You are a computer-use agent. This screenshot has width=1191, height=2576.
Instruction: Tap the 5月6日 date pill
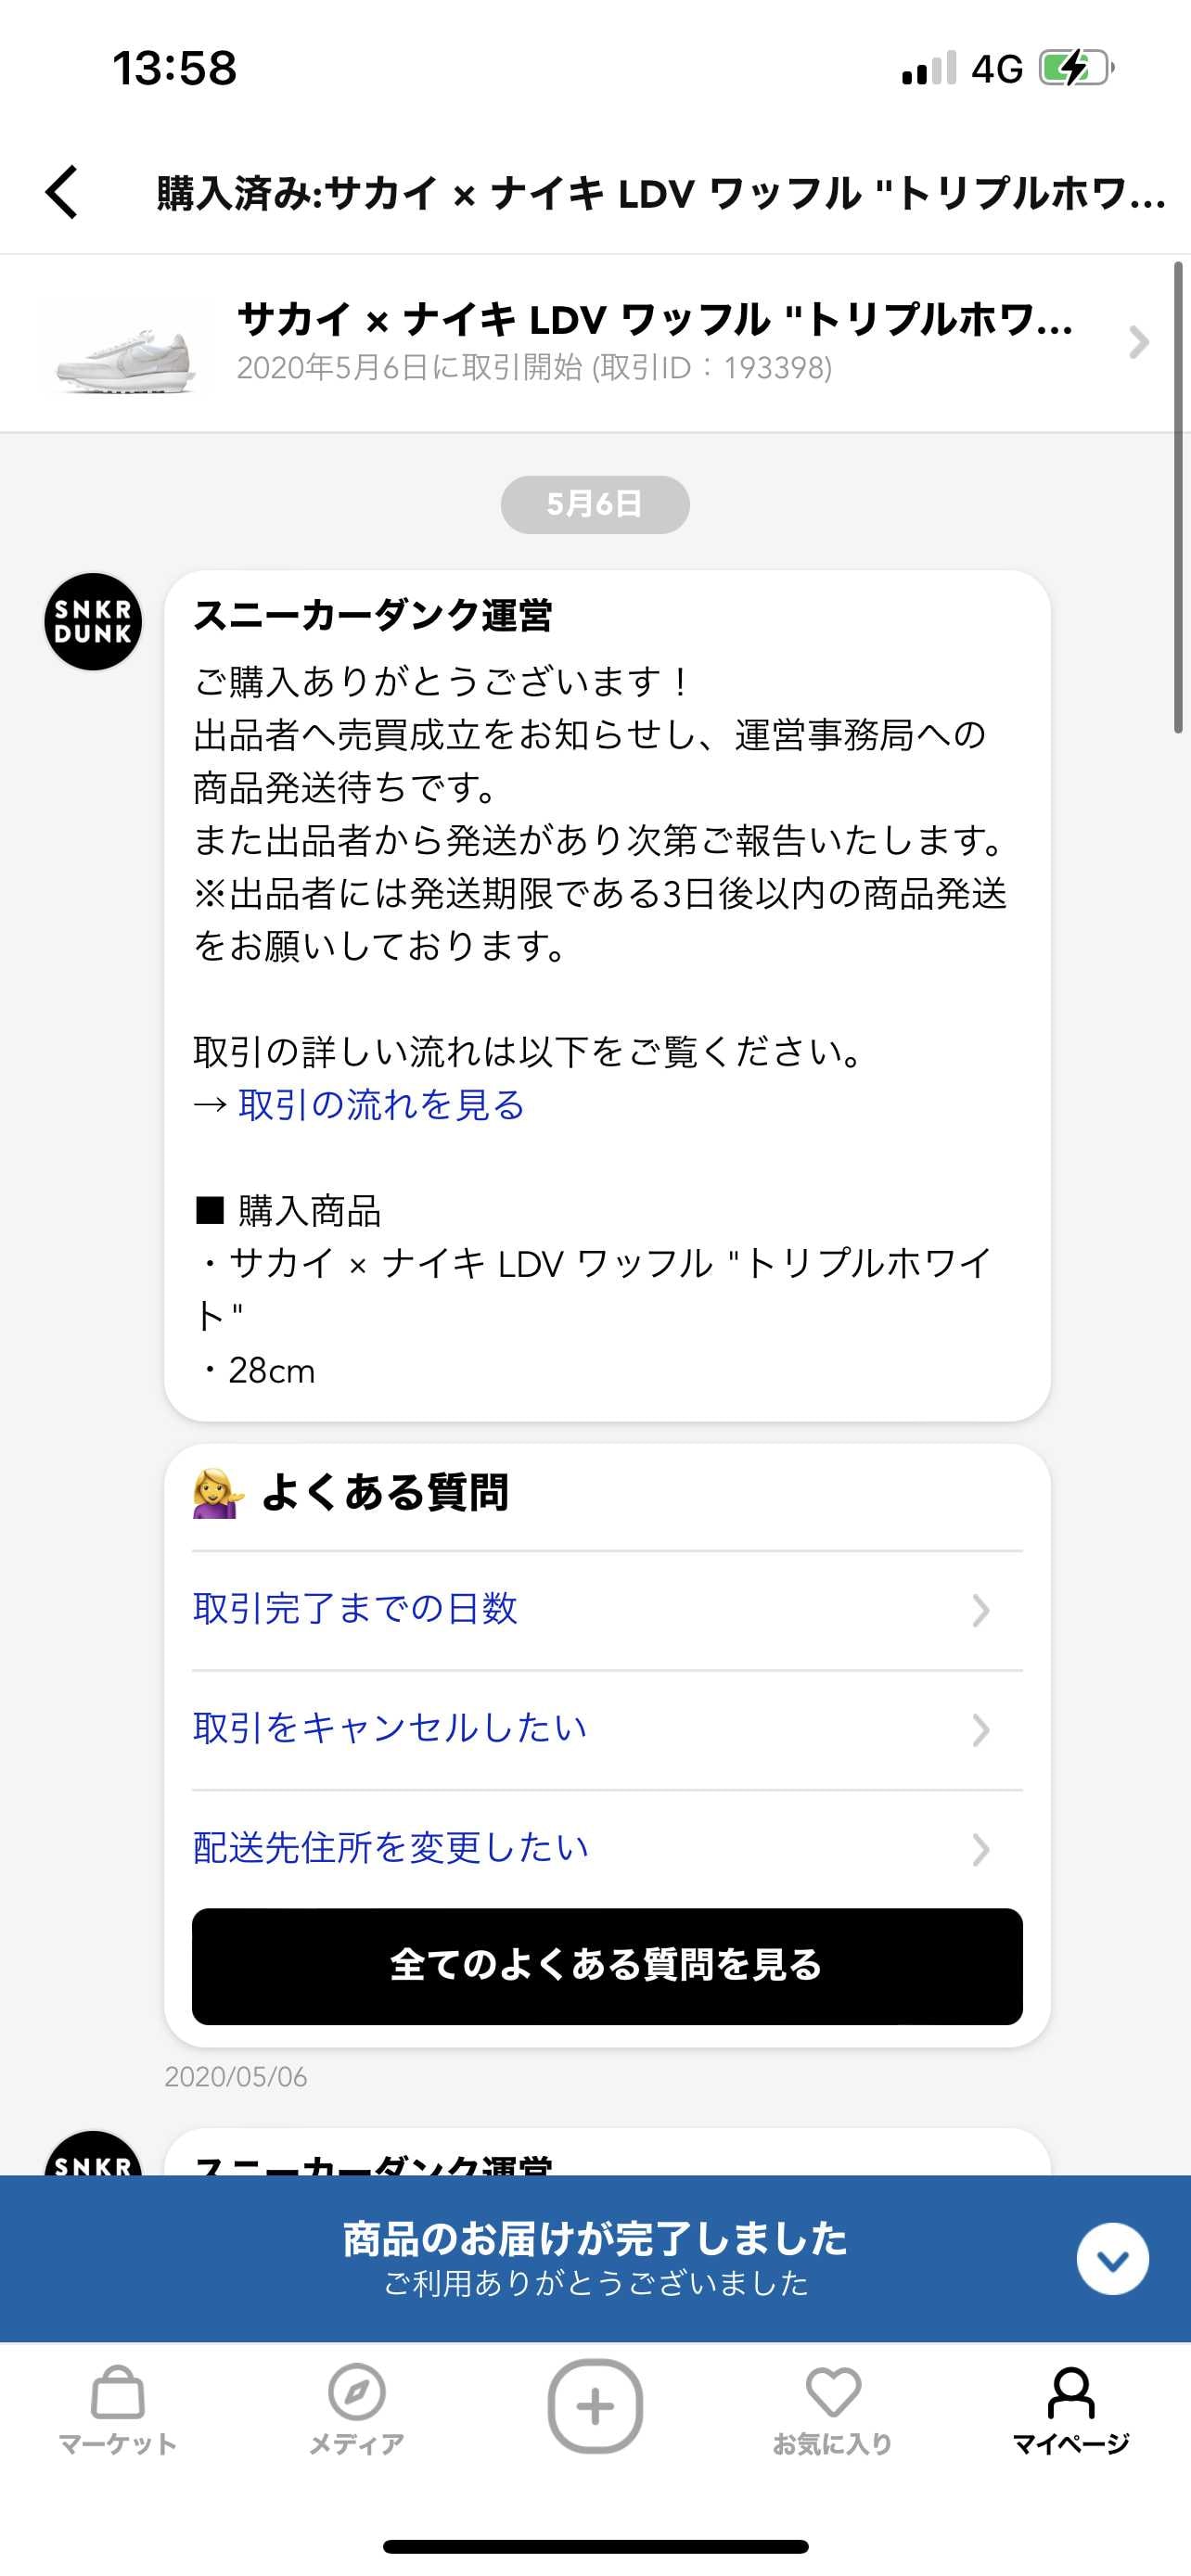(x=595, y=504)
